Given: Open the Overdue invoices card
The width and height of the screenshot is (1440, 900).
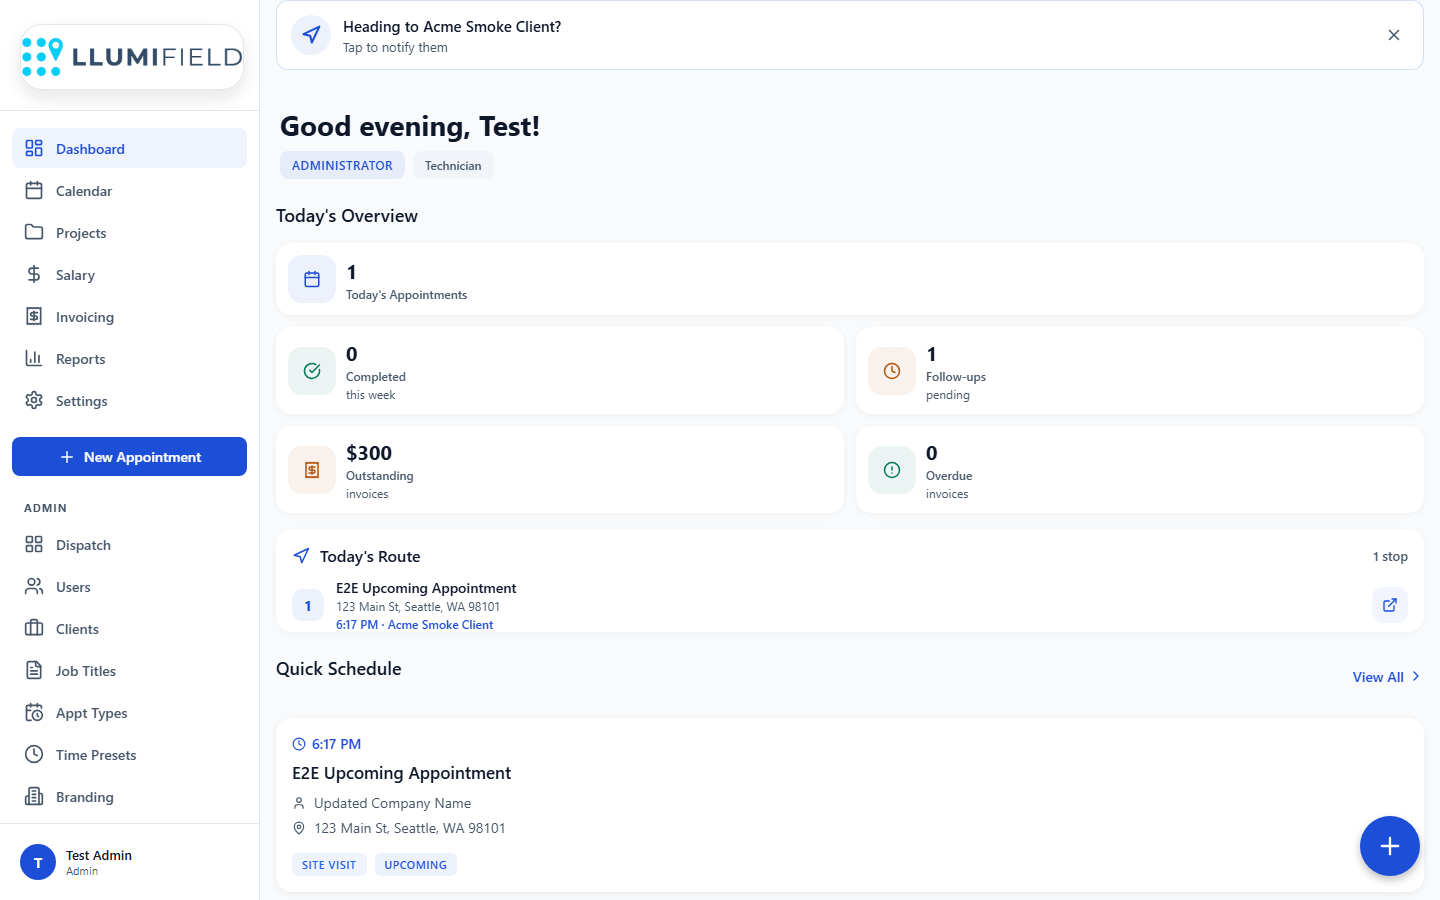Looking at the screenshot, I should 1140,470.
